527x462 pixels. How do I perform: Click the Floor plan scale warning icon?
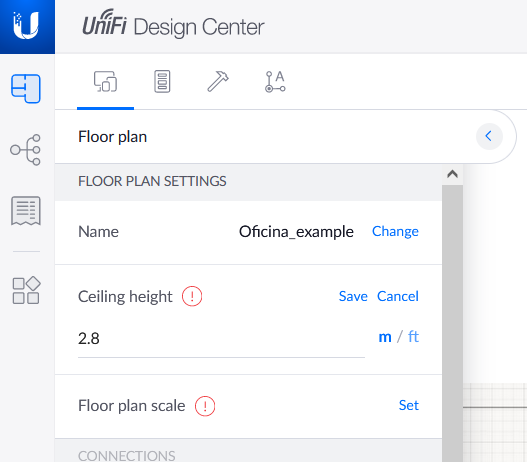[x=205, y=406]
